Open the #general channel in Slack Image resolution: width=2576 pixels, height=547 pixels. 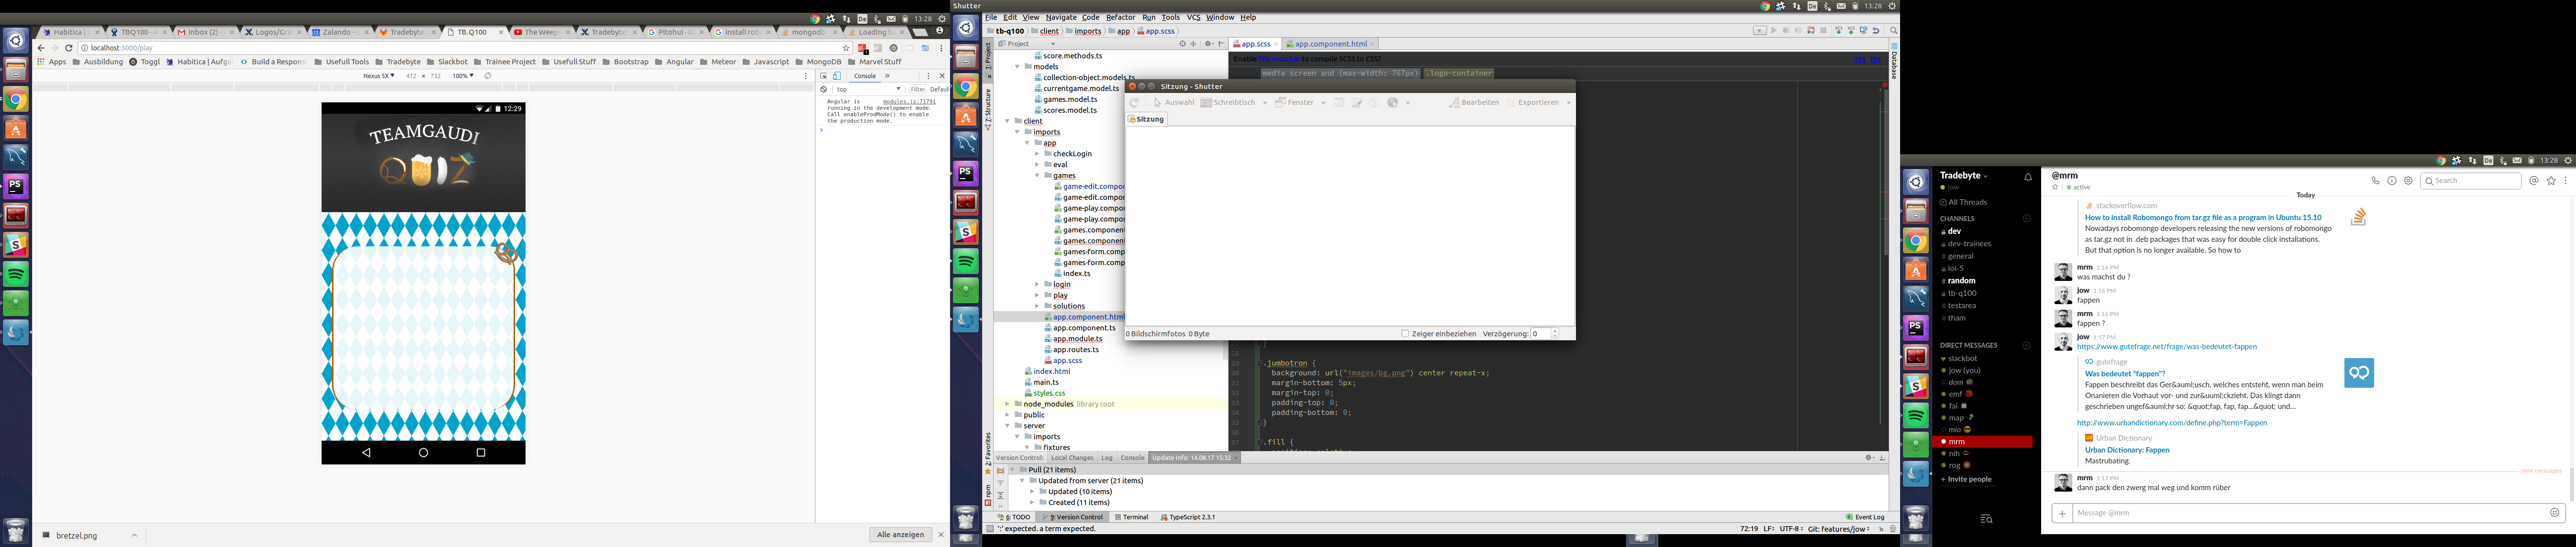coord(1960,256)
